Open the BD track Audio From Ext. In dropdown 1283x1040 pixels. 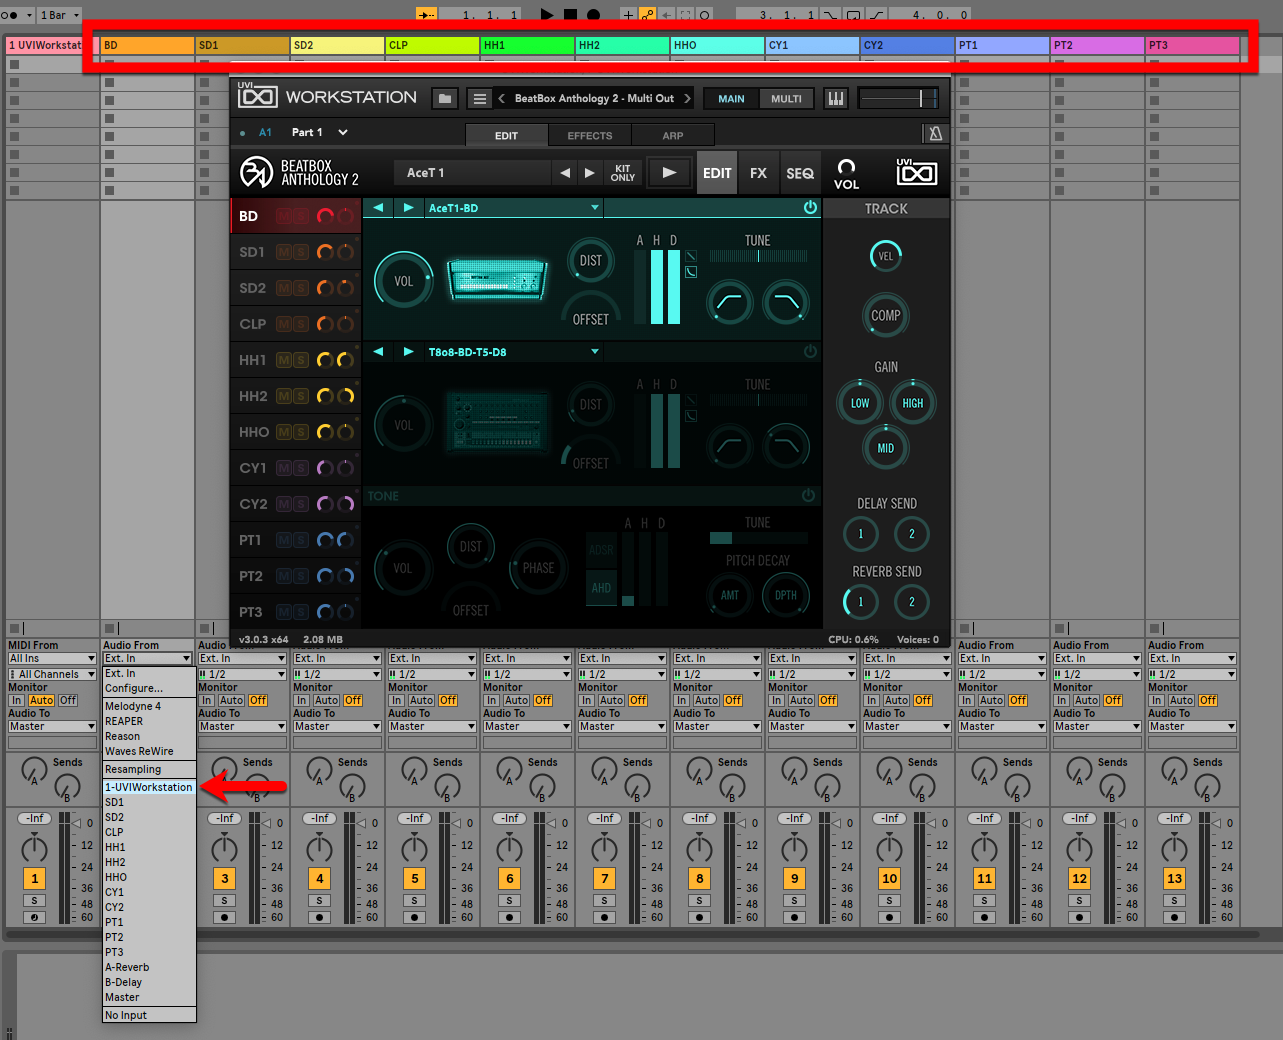[147, 658]
